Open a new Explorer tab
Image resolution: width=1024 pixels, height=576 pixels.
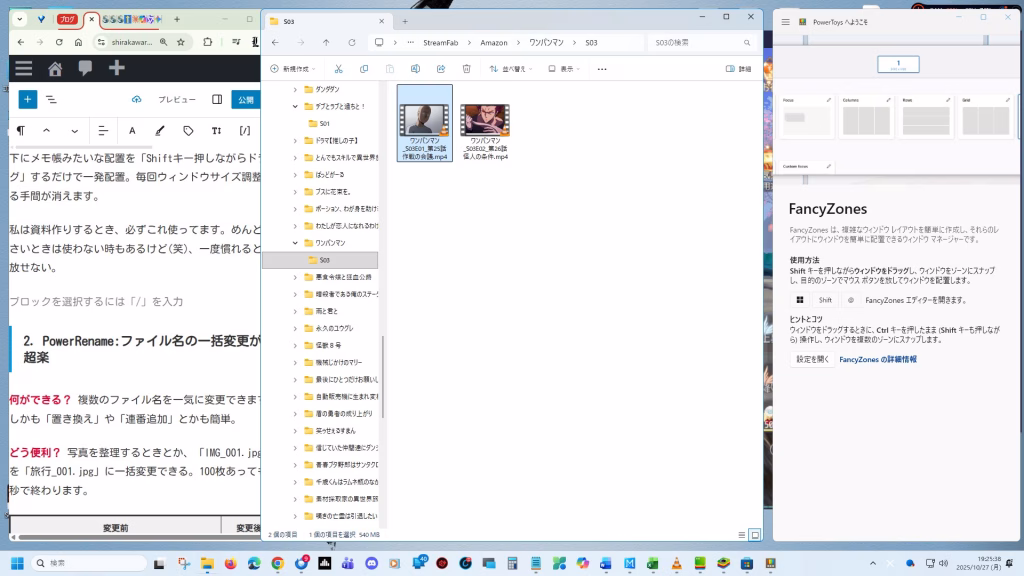click(405, 21)
